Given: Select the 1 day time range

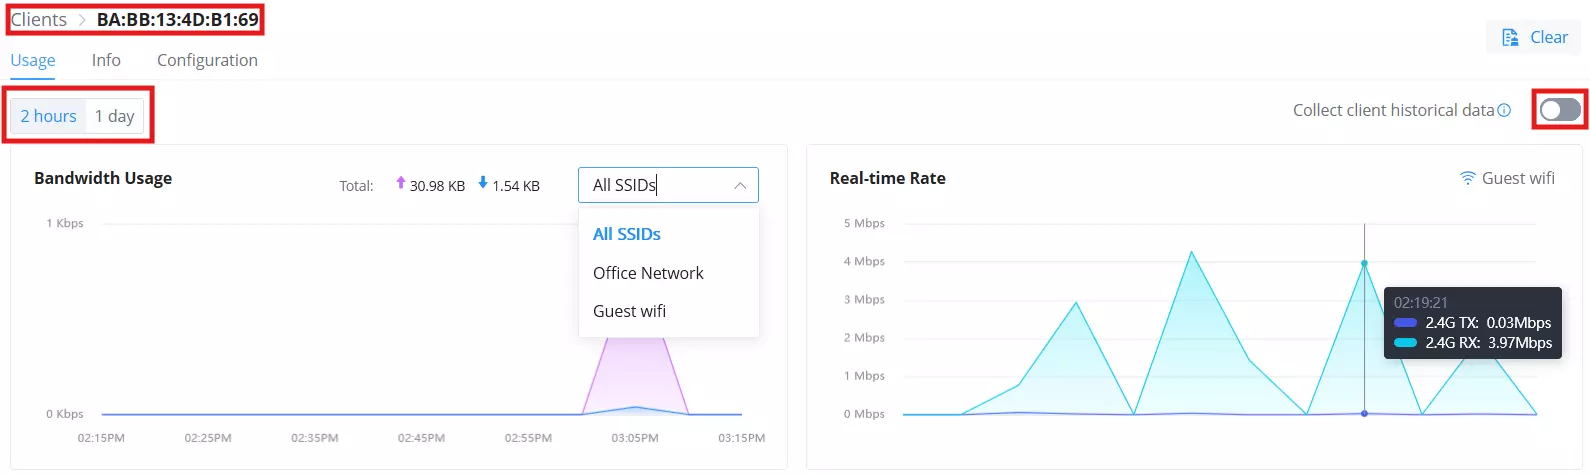Looking at the screenshot, I should coord(115,116).
